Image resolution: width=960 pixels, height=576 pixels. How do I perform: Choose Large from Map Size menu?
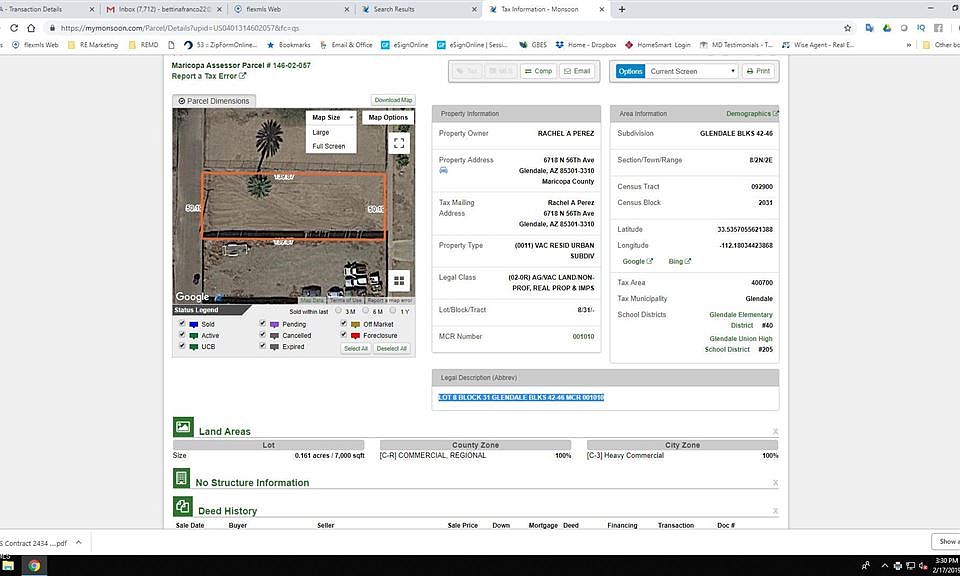[x=321, y=132]
